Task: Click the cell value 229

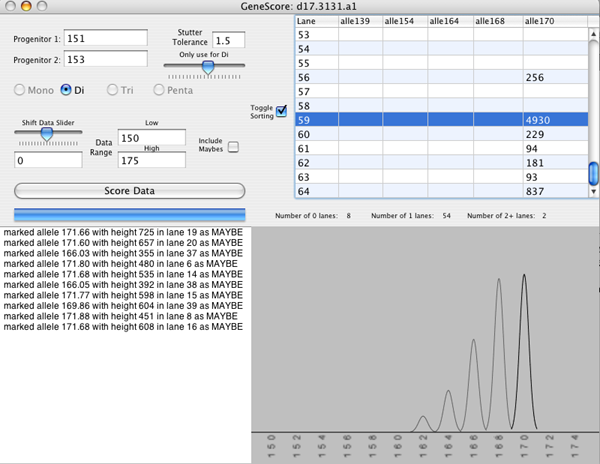Action: [535, 134]
